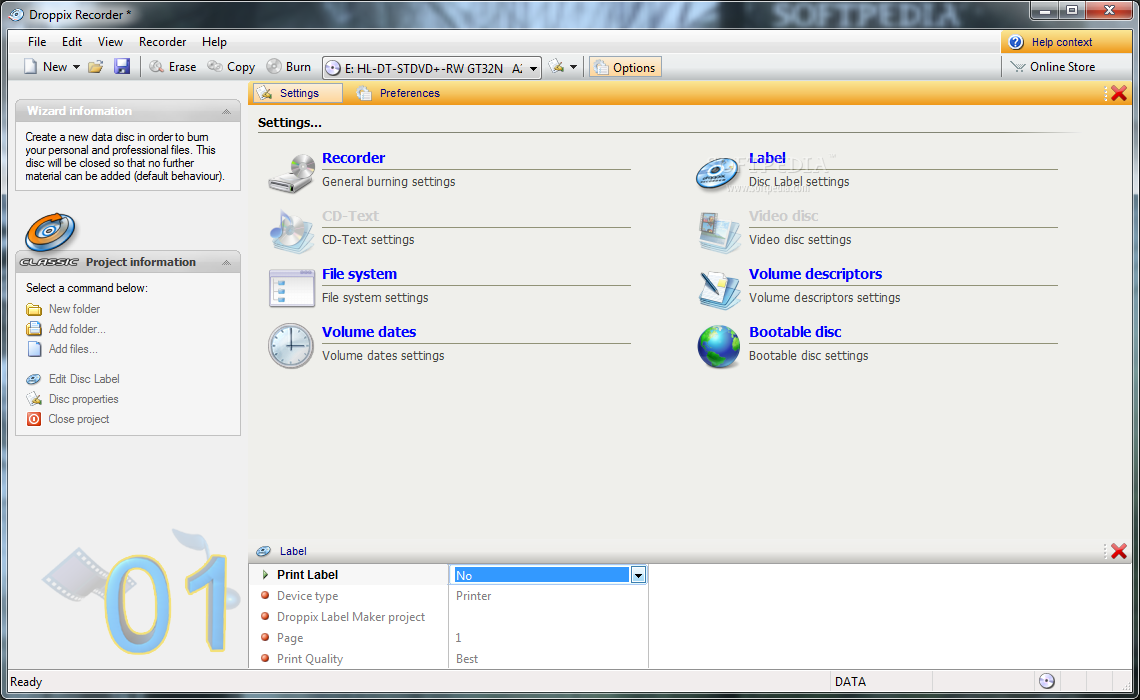Close the Label properties pane
Screen dimensions: 1140x700
(x=1119, y=551)
